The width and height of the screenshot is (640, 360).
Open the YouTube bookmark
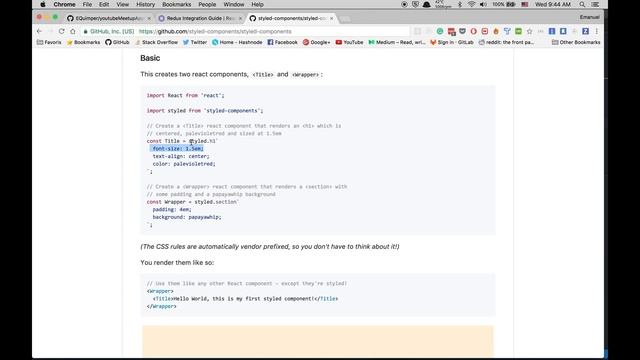[x=349, y=42]
